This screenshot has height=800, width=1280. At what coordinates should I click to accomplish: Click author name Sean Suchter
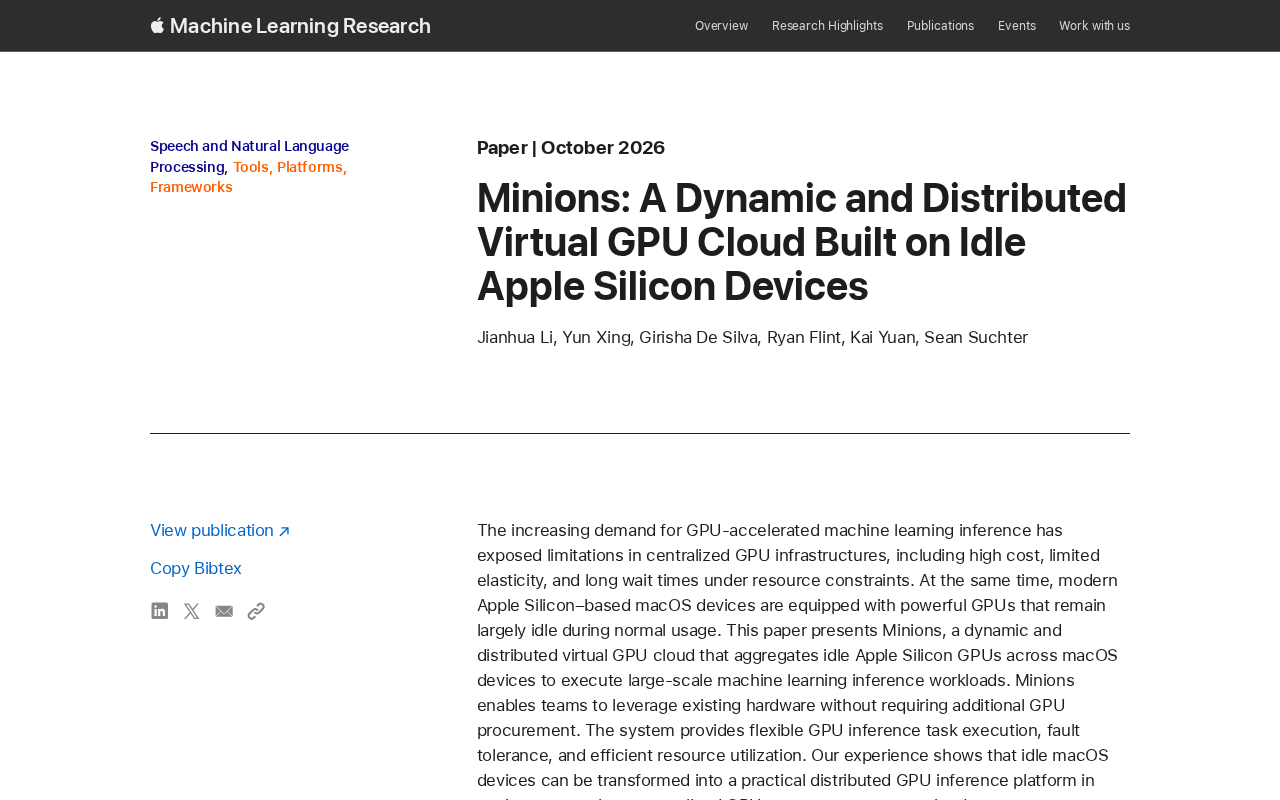pos(976,338)
